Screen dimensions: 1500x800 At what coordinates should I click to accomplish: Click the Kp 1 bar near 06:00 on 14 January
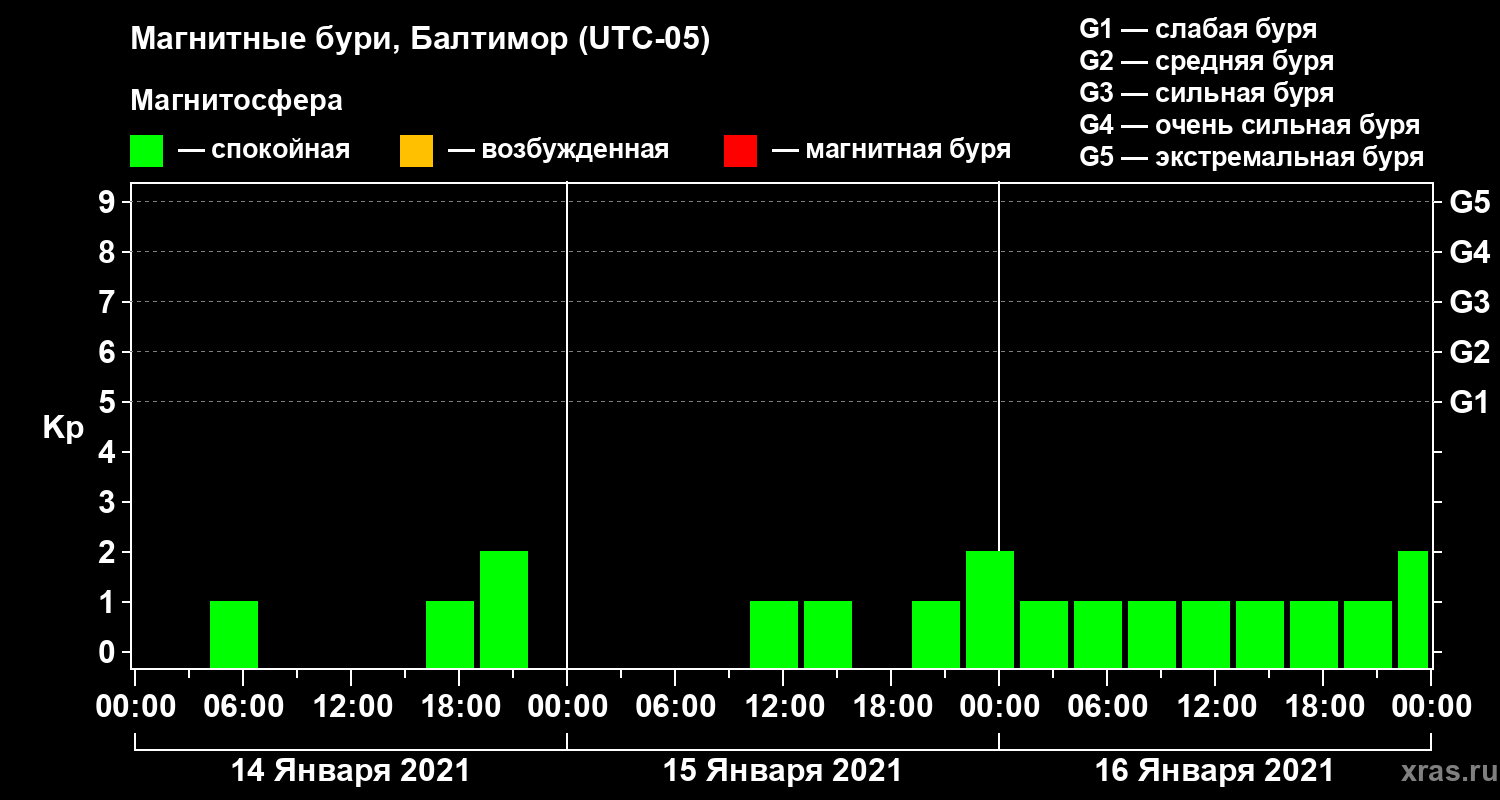[x=234, y=634]
